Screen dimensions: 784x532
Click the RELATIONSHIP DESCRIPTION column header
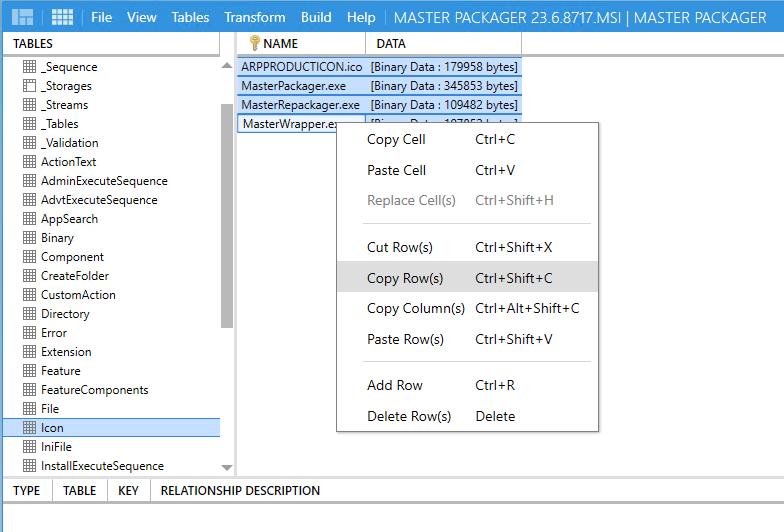pos(240,490)
